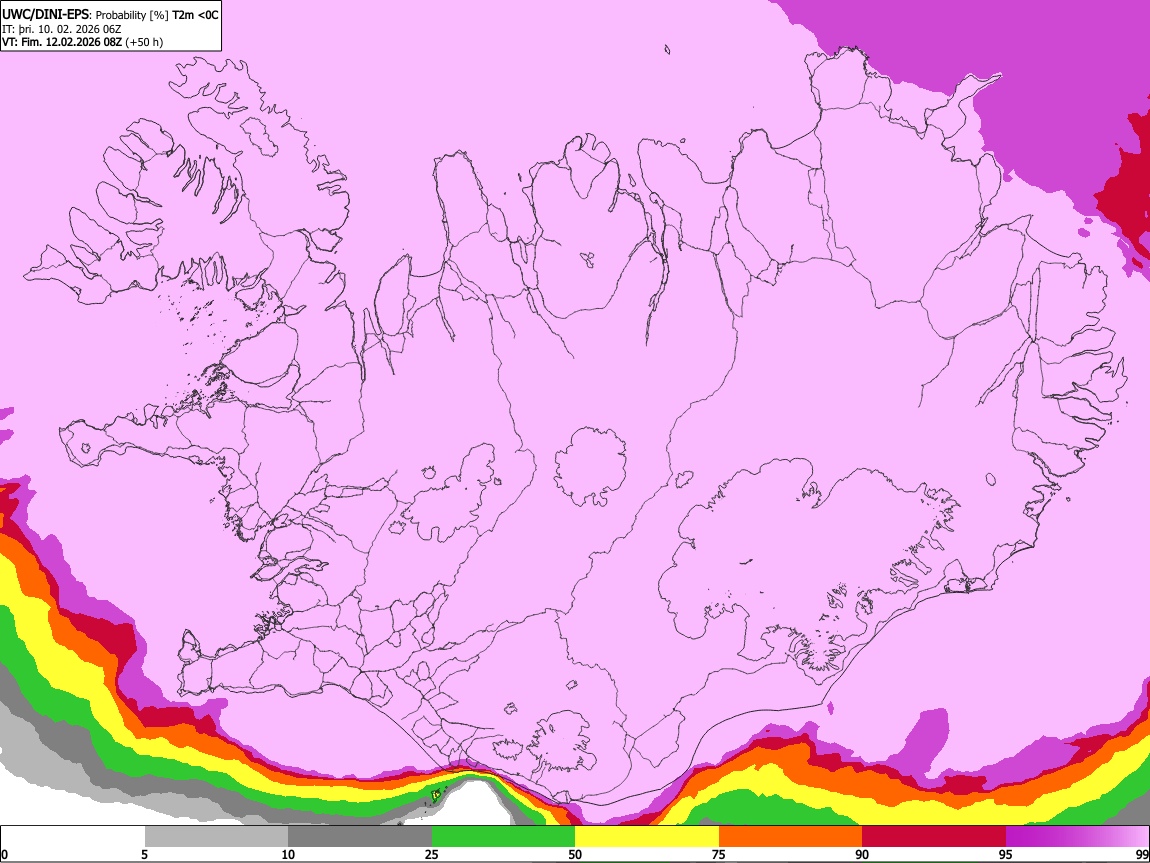Click the legend value '90'
1150x863 pixels.
862,854
